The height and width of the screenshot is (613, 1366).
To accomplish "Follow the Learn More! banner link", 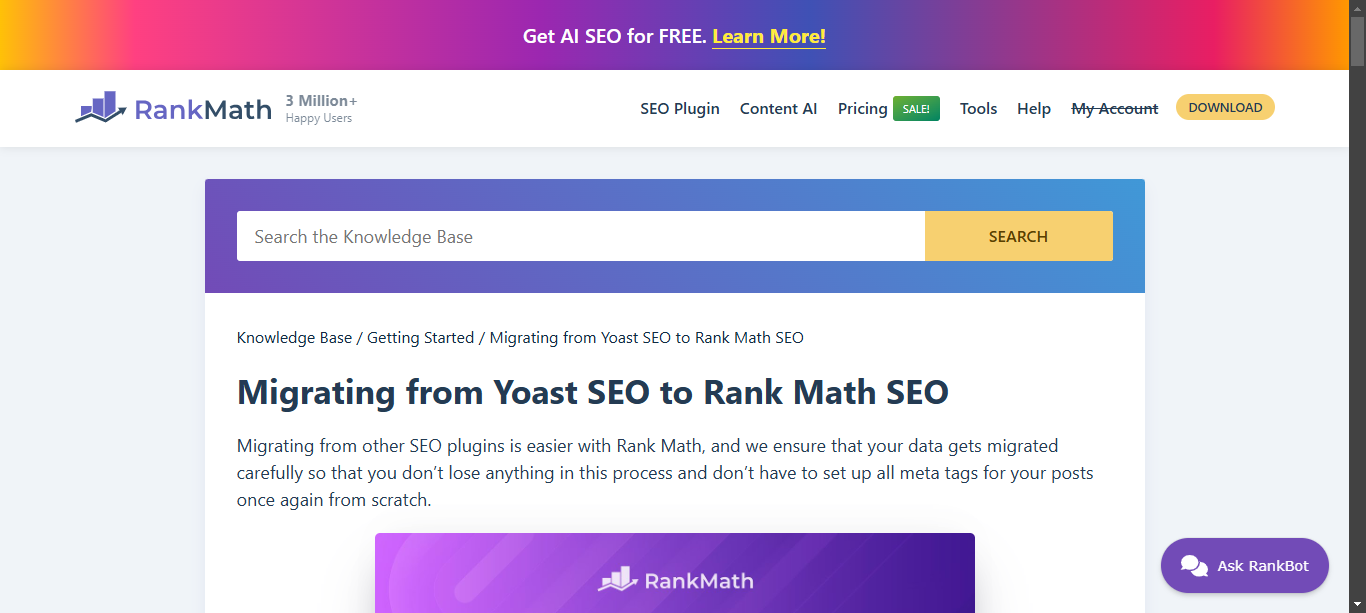I will point(769,37).
